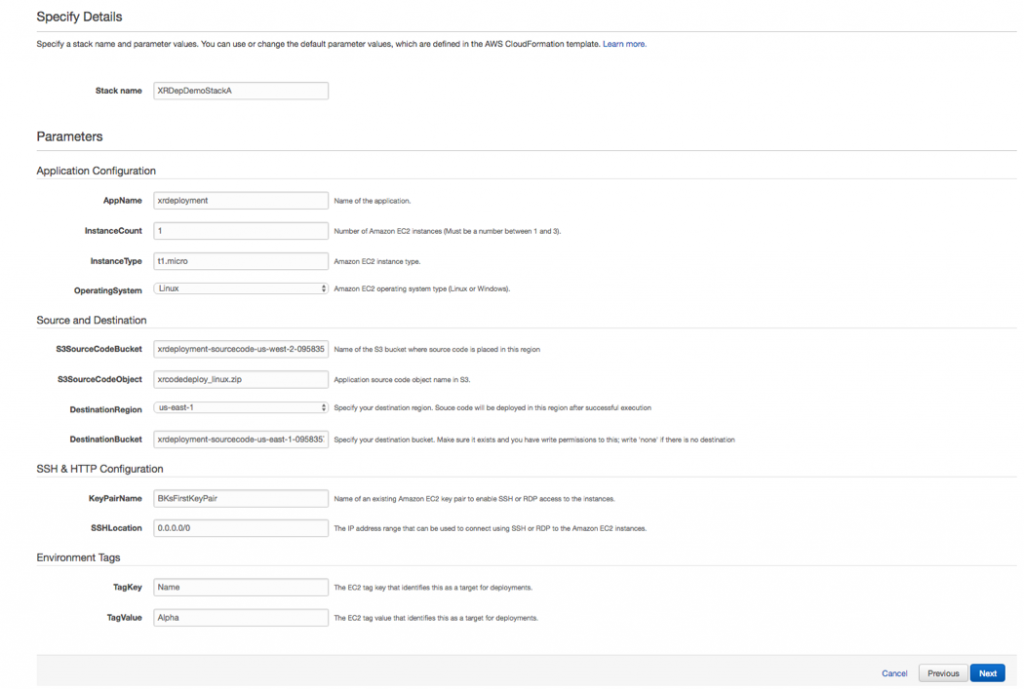This screenshot has width=1024, height=689.
Task: Click the InstanceCount help text
Action: (447, 231)
